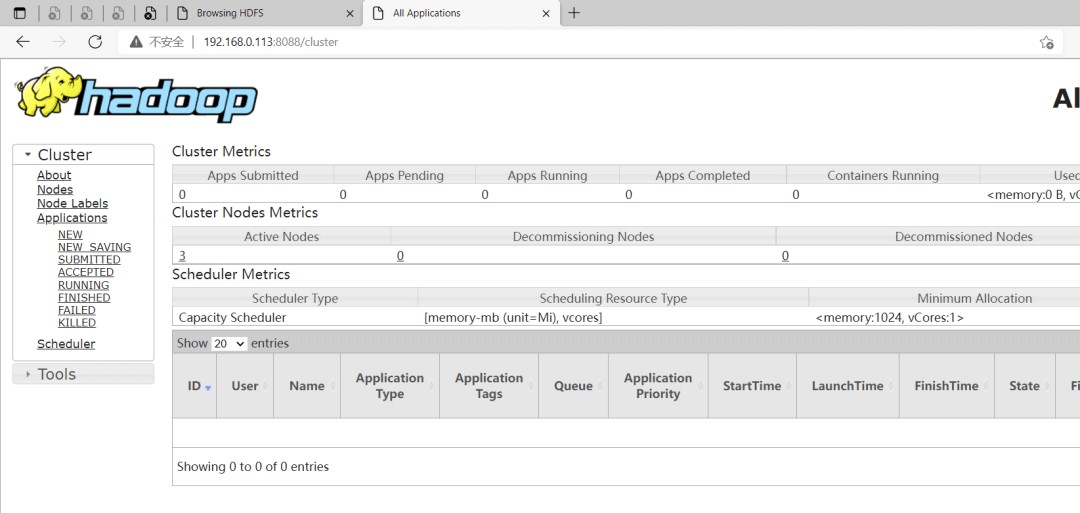The height and width of the screenshot is (513, 1080).
Task: Show FINISHED applications
Action: coord(84,298)
